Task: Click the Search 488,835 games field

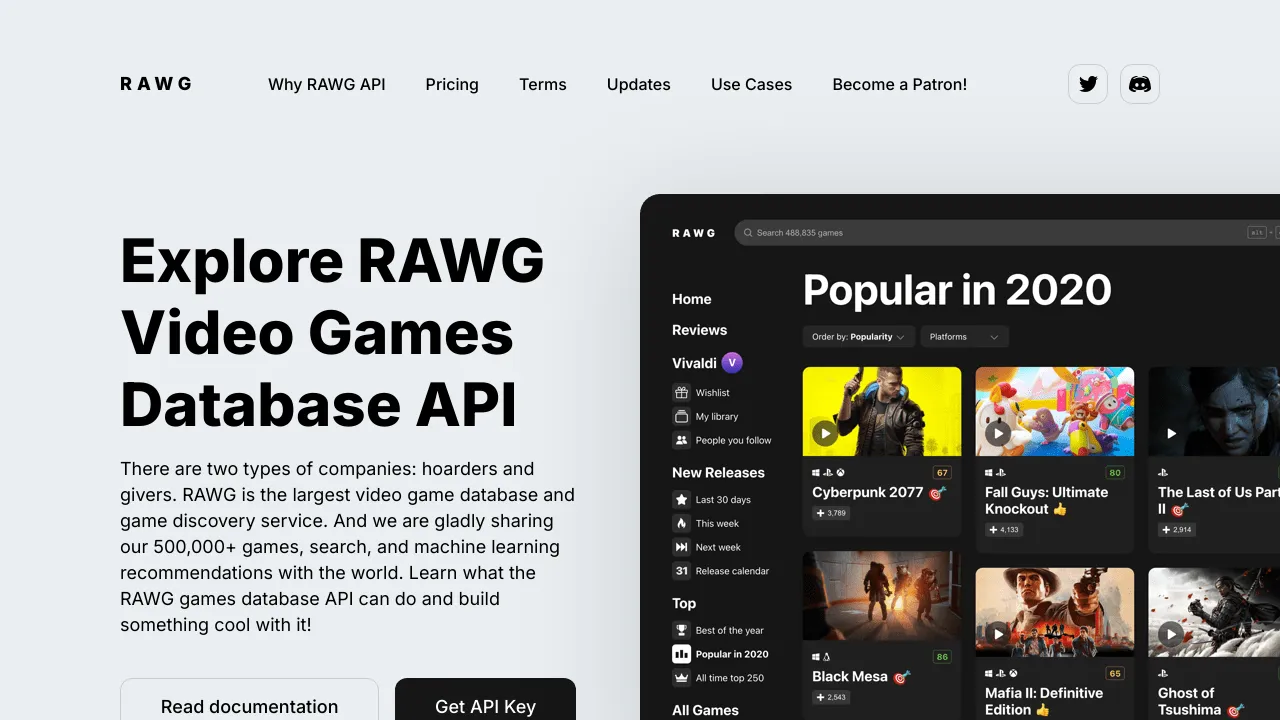Action: pyautogui.click(x=1007, y=233)
